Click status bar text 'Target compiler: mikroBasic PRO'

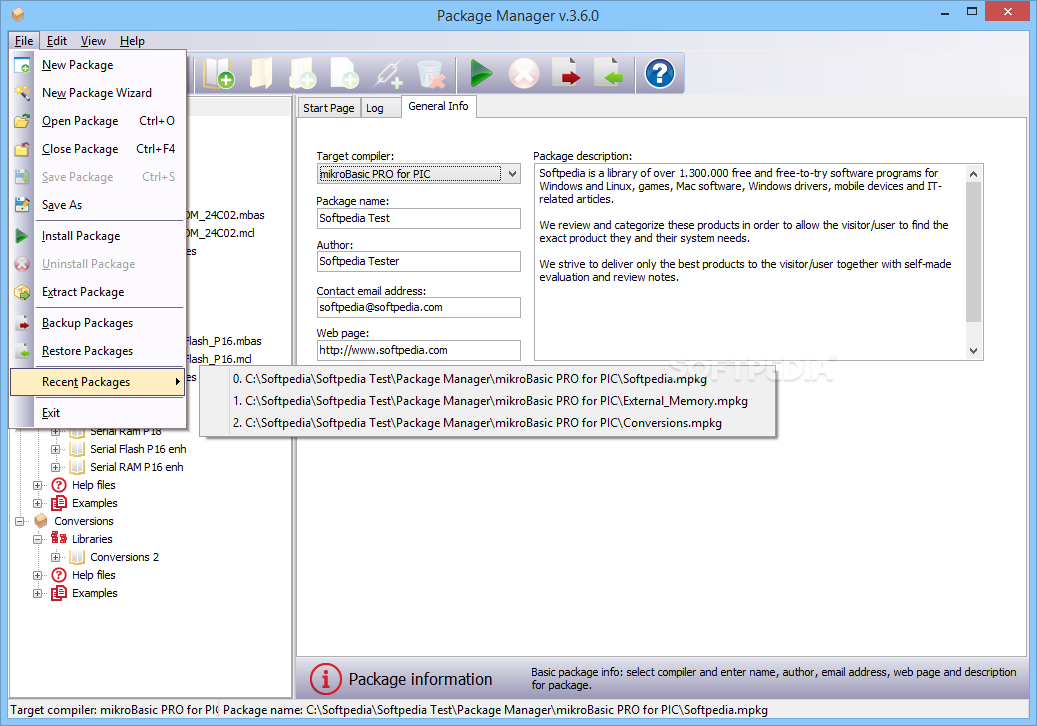tap(114, 710)
